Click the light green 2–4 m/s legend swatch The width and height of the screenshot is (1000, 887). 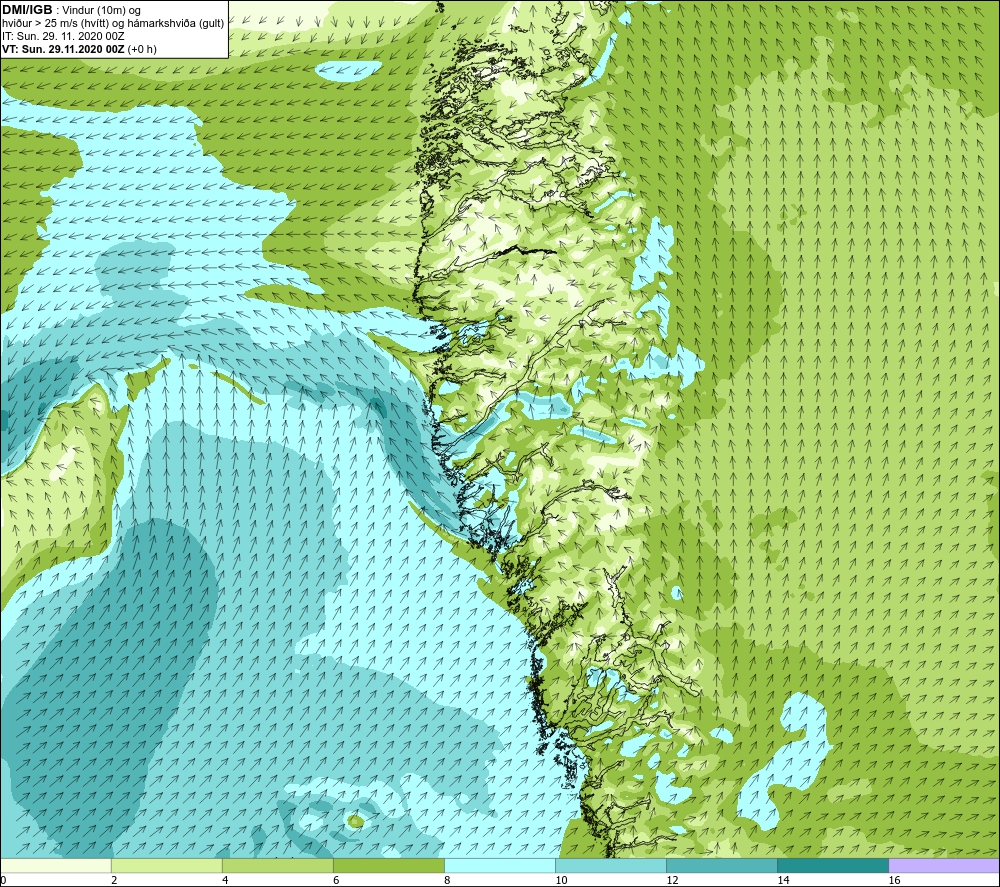pyautogui.click(x=166, y=865)
